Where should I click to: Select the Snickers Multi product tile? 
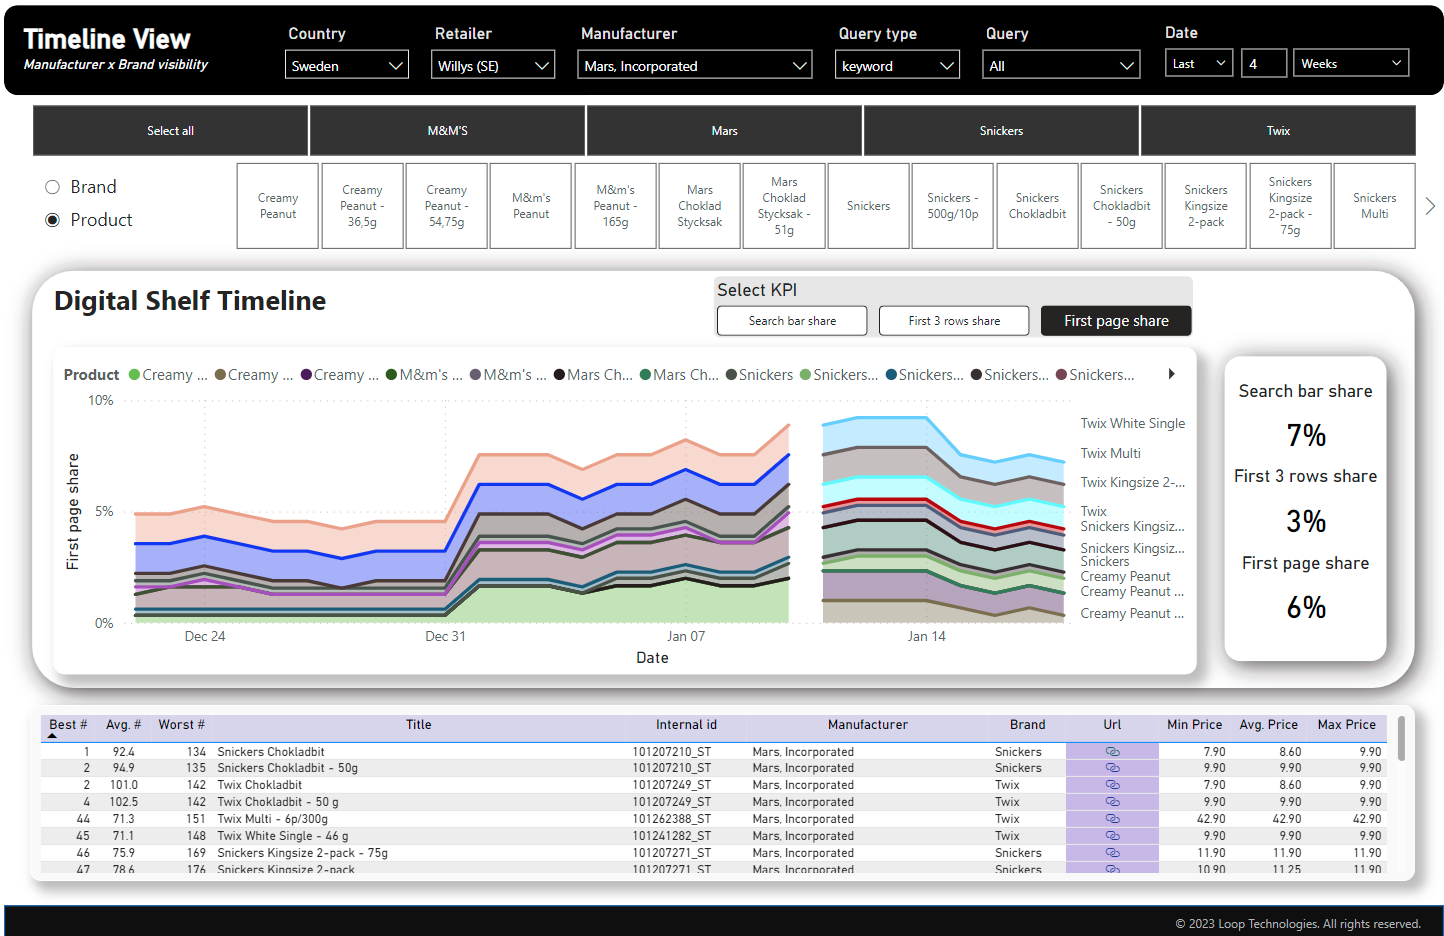(x=1374, y=206)
